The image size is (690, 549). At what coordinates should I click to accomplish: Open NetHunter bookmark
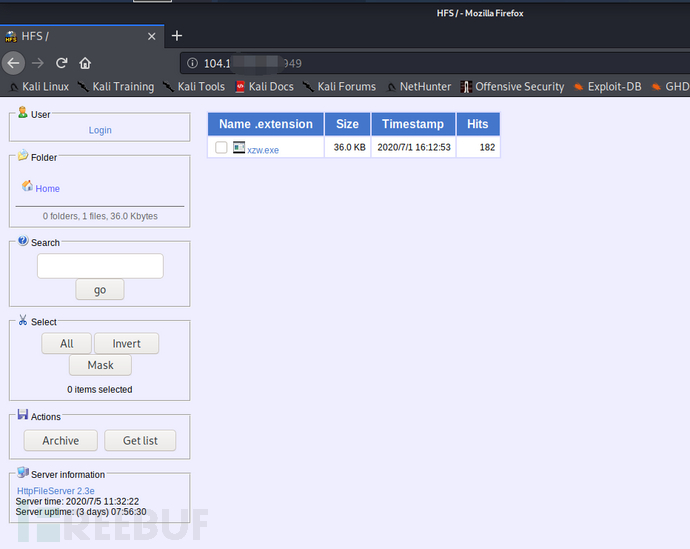(419, 87)
